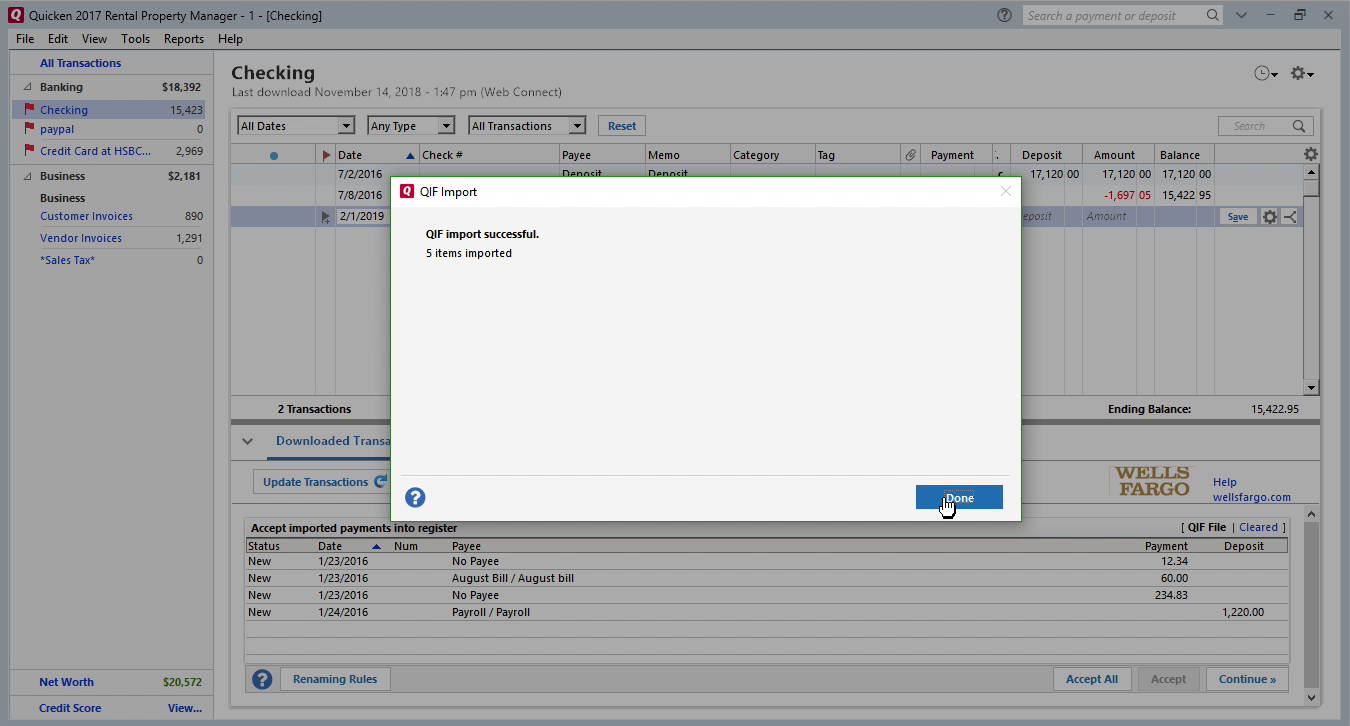
Task: Click Accept All button
Action: pos(1092,679)
